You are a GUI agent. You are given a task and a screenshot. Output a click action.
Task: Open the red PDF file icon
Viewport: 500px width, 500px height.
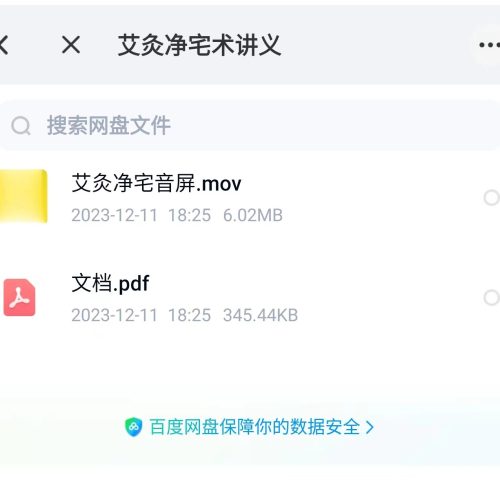(19, 297)
